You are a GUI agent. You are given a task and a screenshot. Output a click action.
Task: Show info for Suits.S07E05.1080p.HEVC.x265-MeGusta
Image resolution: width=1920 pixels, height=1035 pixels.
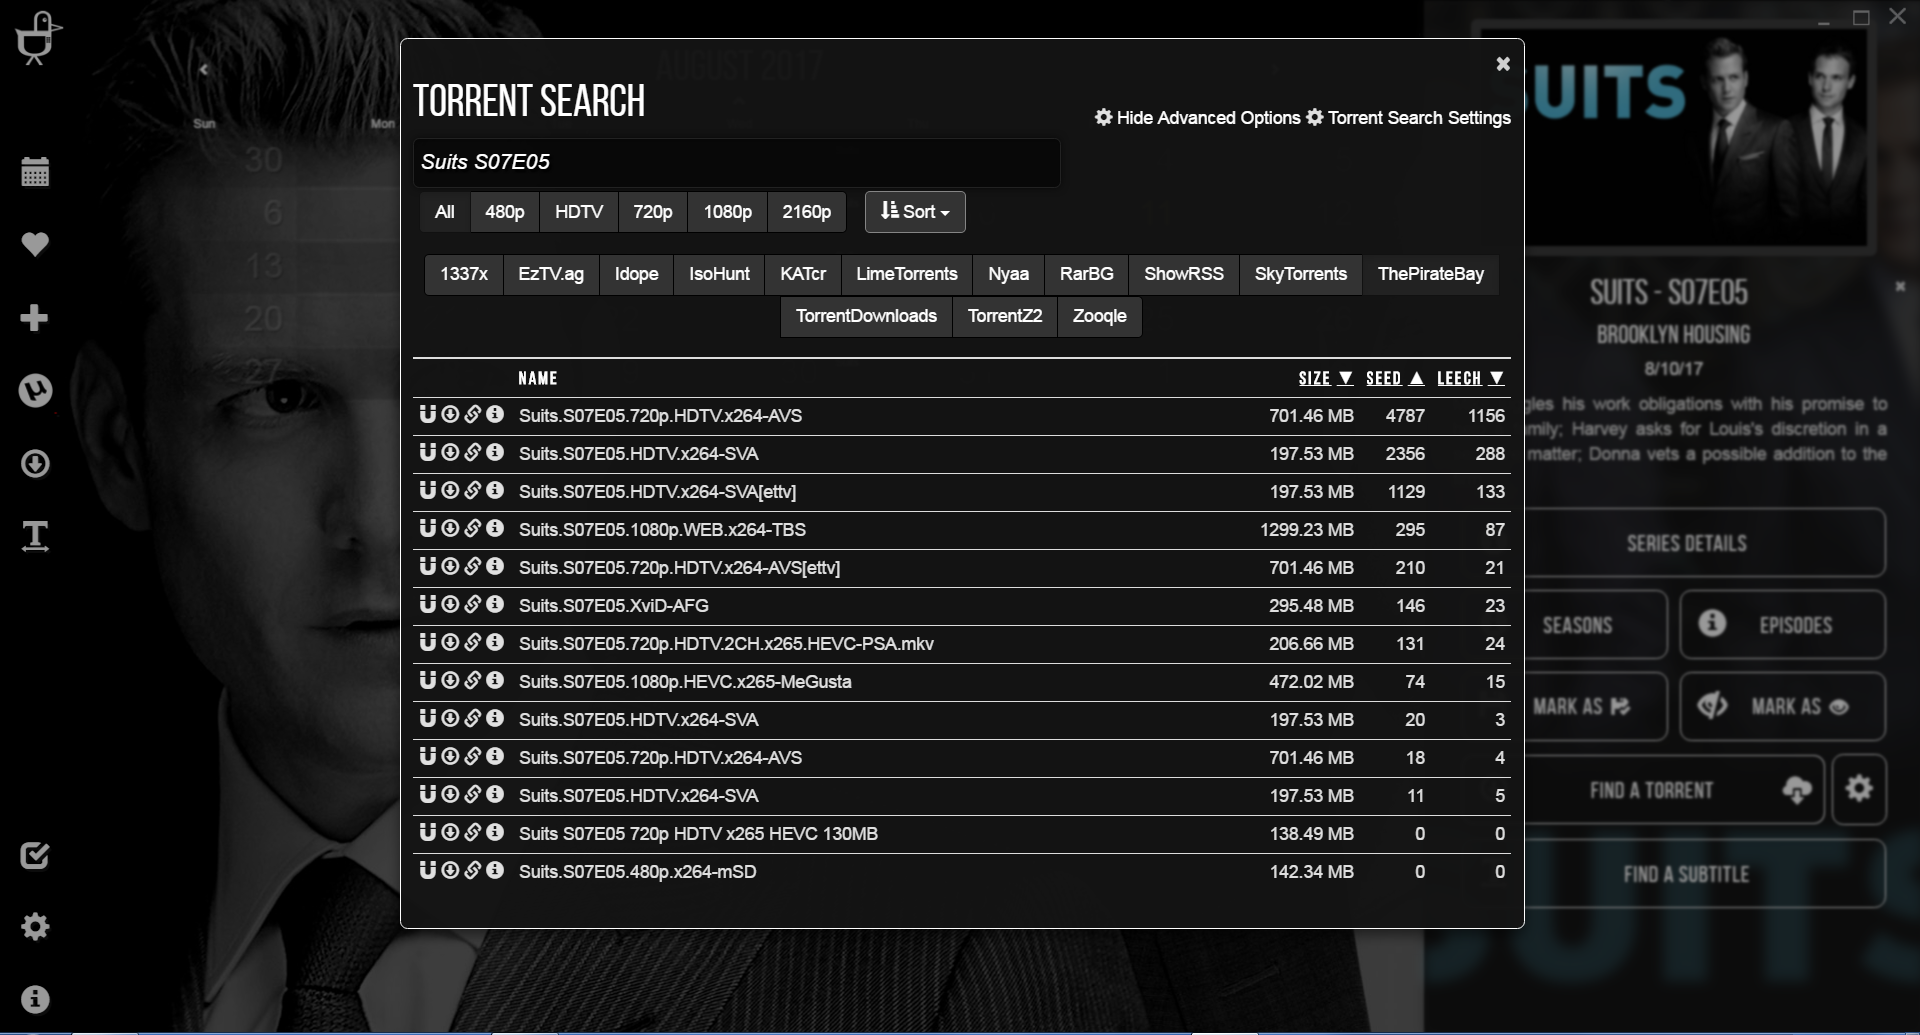tap(495, 680)
